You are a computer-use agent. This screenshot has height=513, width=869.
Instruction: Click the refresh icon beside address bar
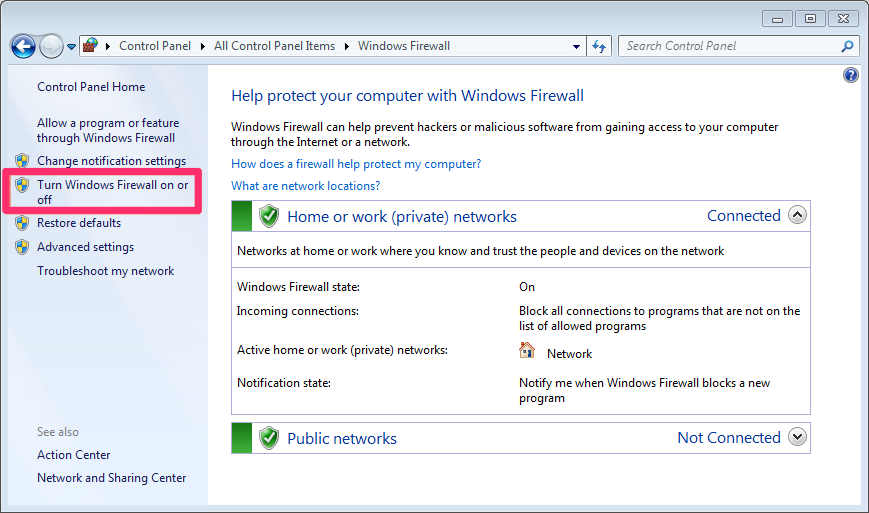pyautogui.click(x=599, y=47)
